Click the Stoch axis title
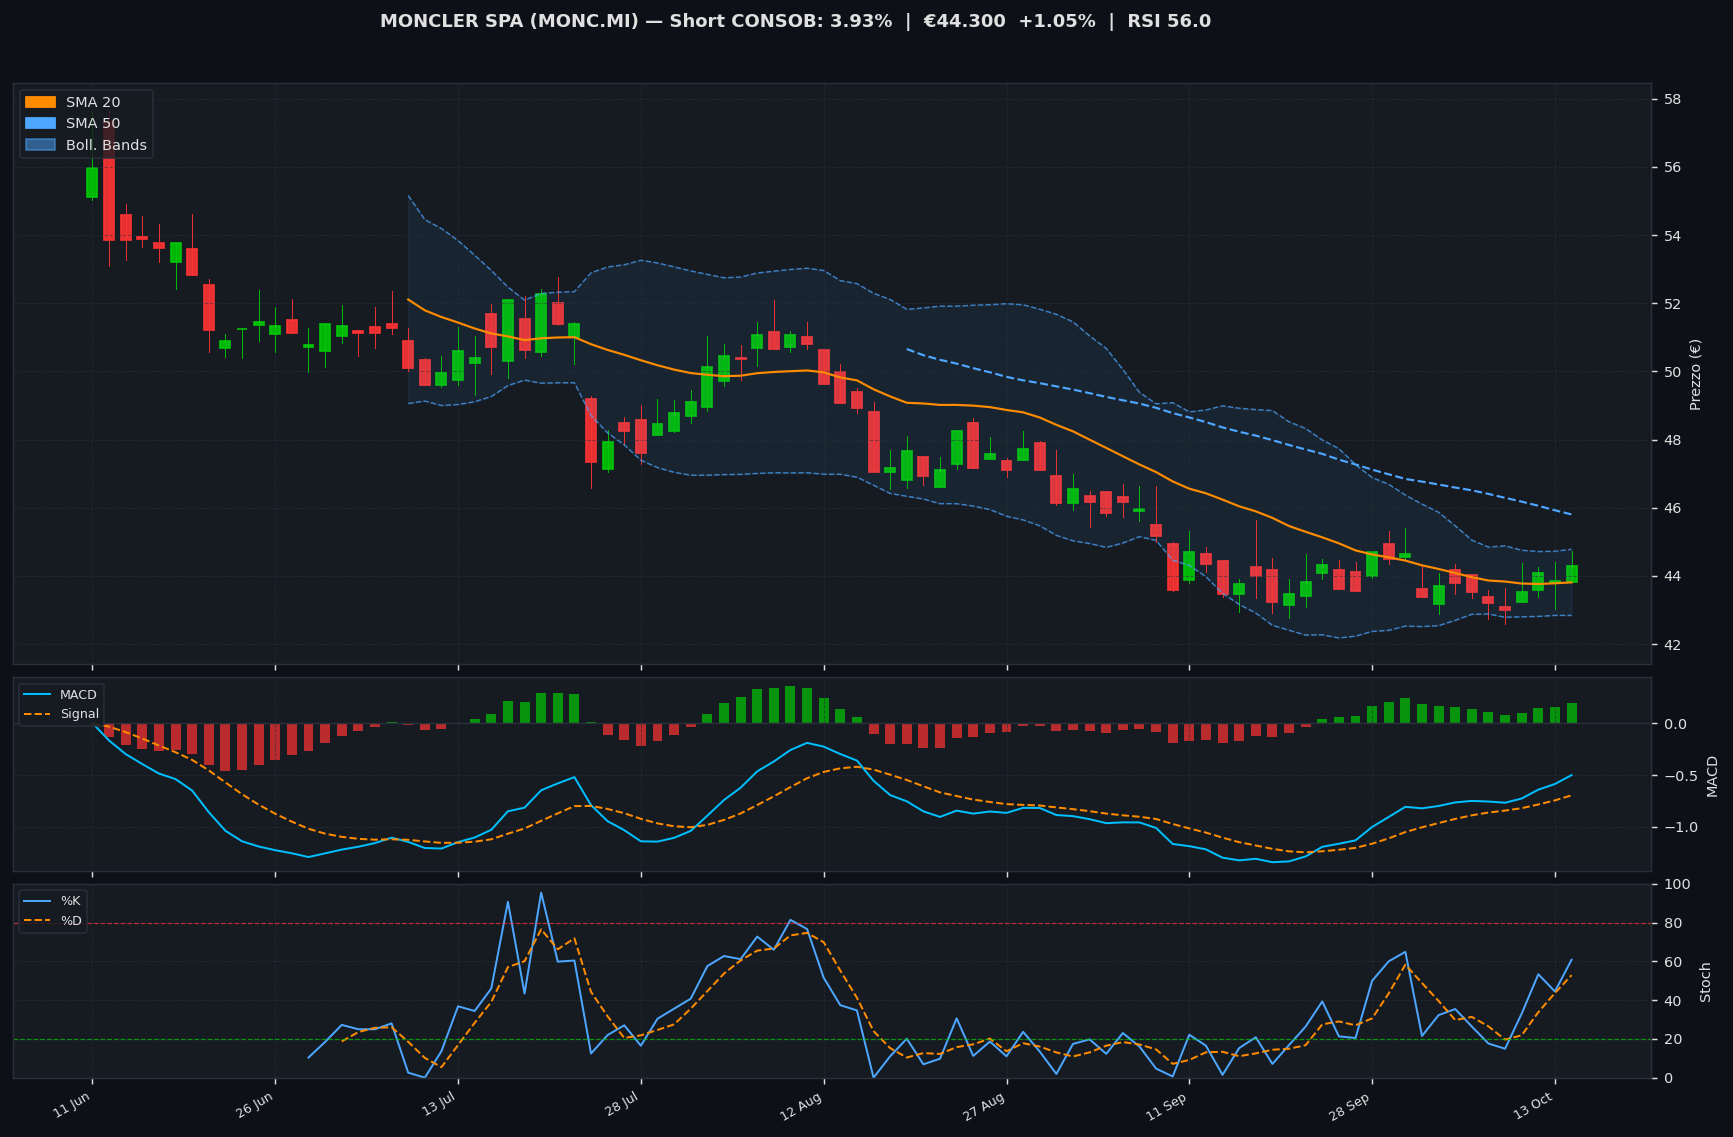 tap(1706, 982)
